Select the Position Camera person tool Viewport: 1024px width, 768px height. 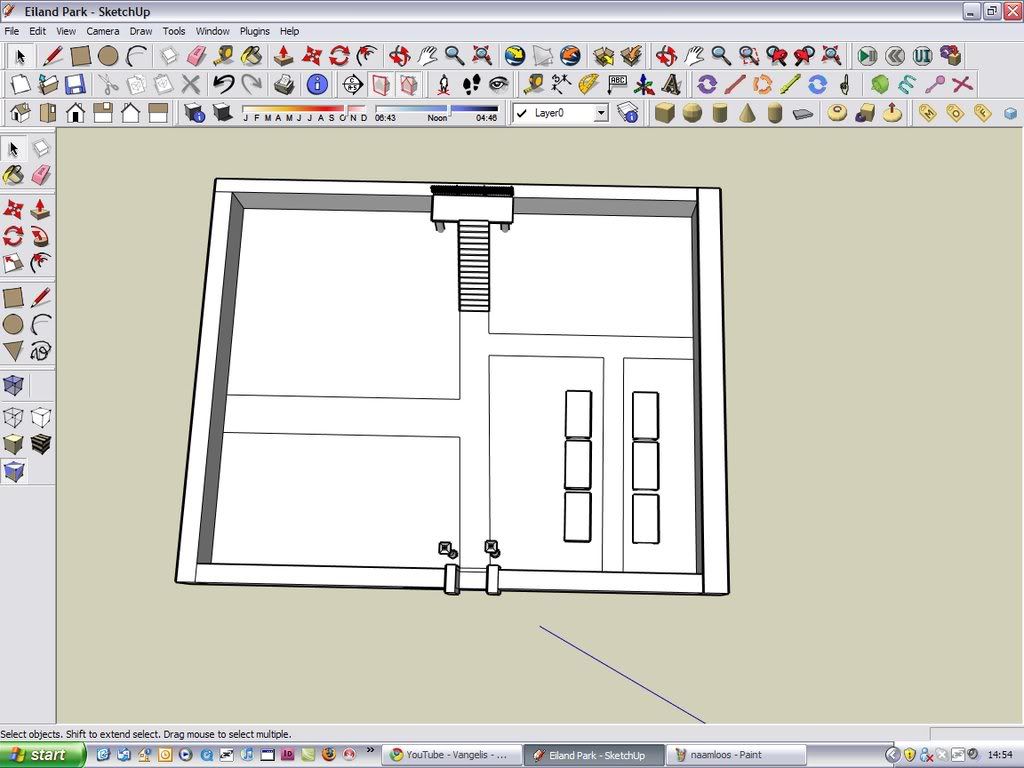(x=443, y=84)
